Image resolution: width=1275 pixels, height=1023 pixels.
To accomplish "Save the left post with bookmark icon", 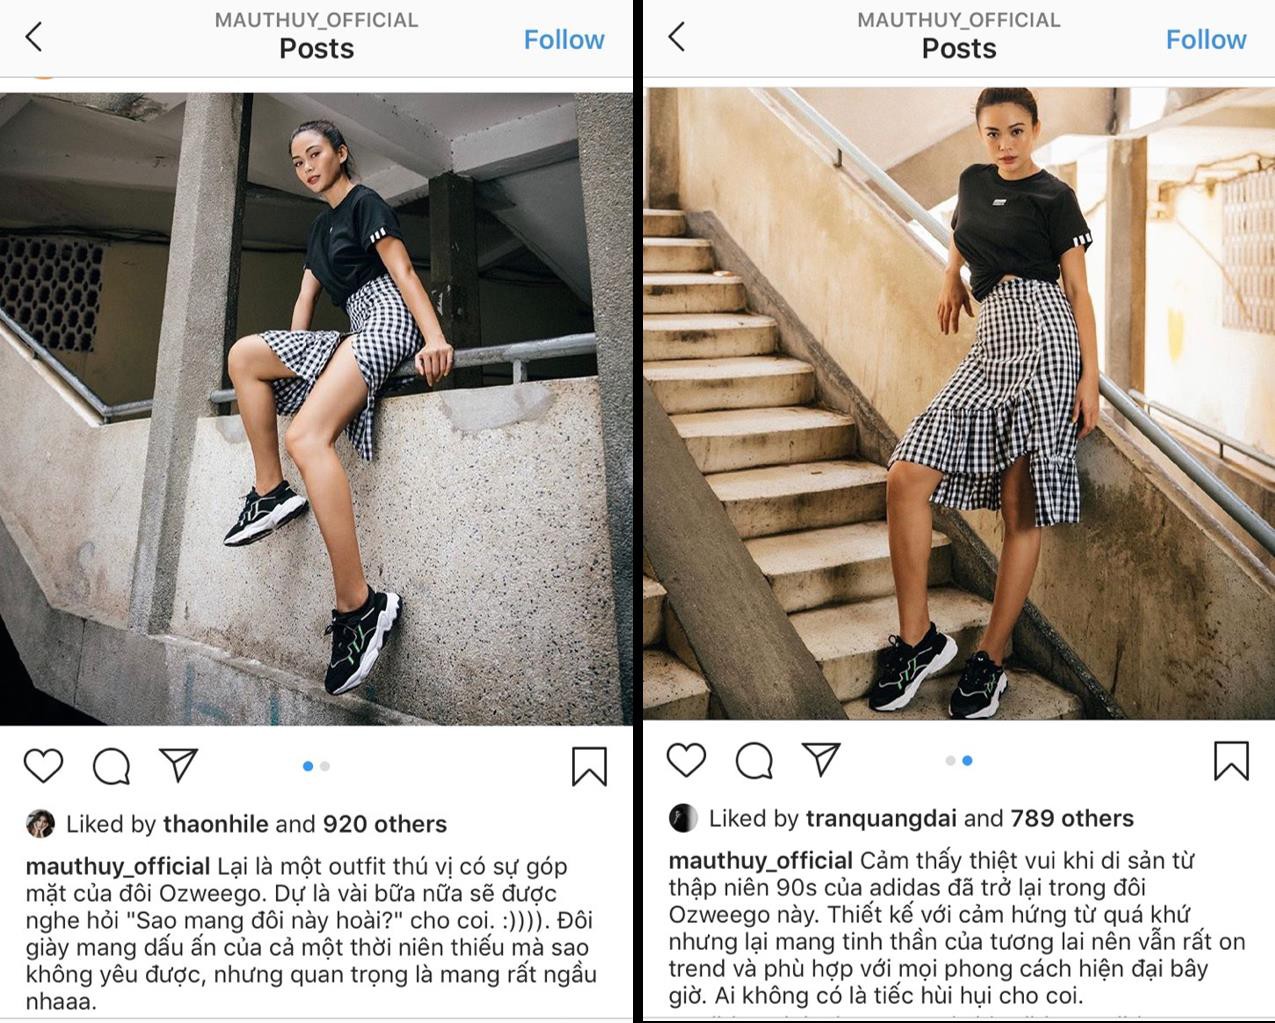I will click(x=589, y=767).
